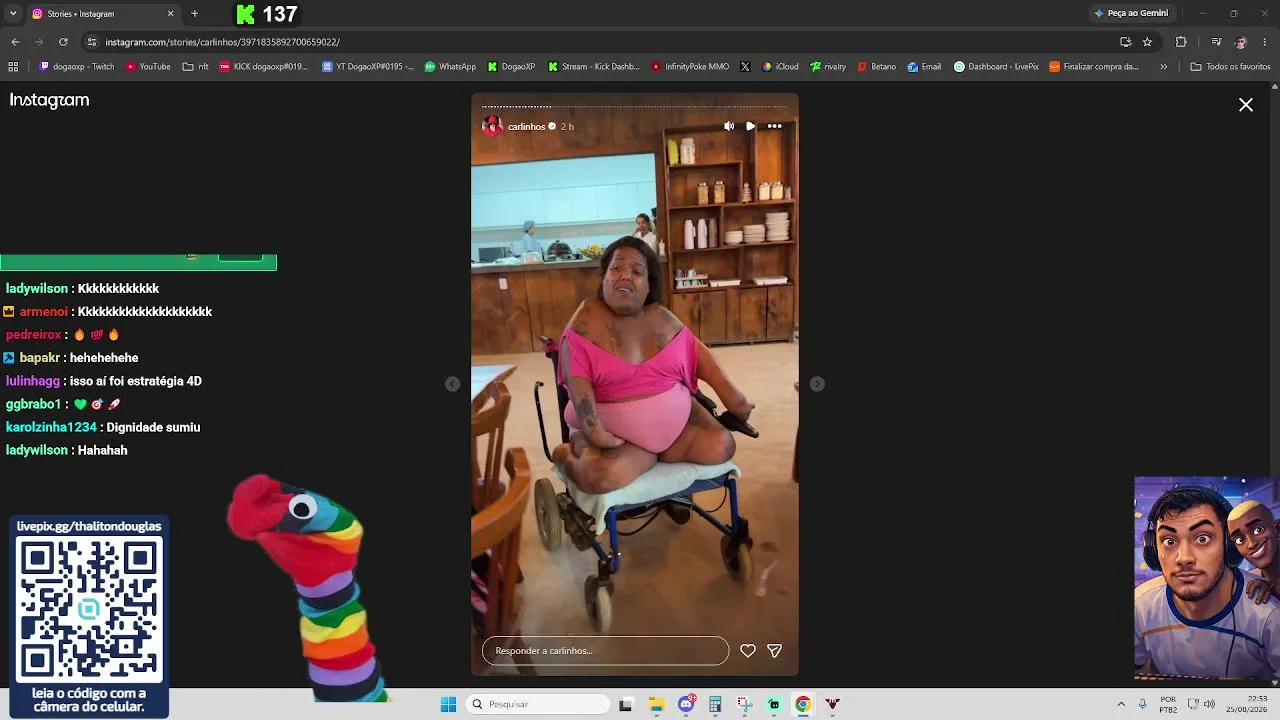The image size is (1280, 720).
Task: Open the Chrome profile avatar menu
Action: coord(1241,42)
